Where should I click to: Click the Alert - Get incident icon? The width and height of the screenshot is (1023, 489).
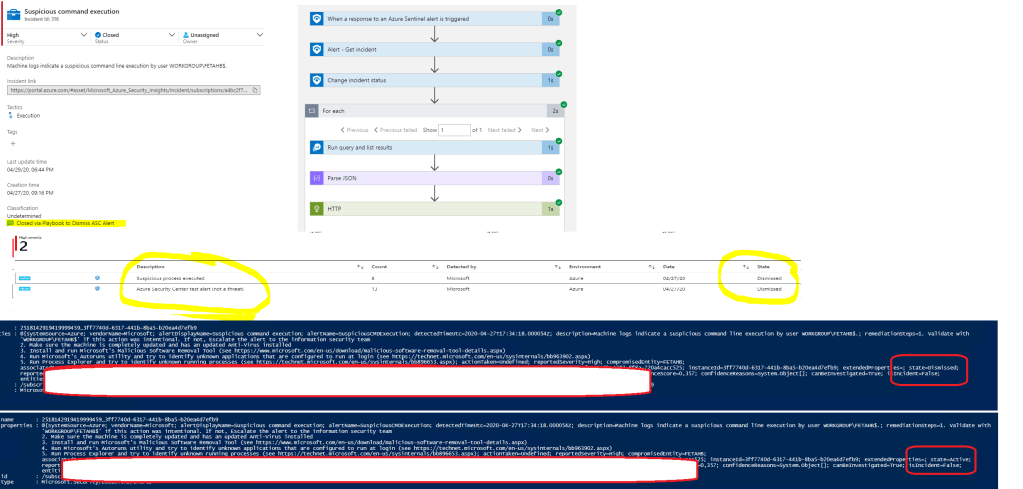315,49
